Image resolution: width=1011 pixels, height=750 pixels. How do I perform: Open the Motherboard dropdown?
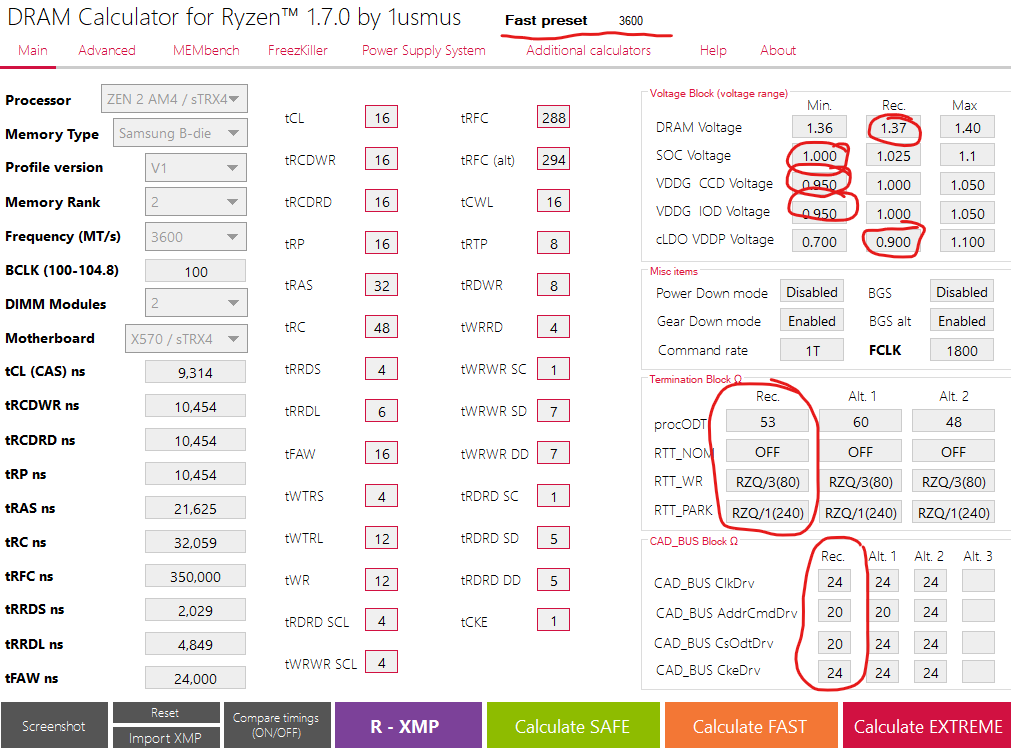click(186, 339)
